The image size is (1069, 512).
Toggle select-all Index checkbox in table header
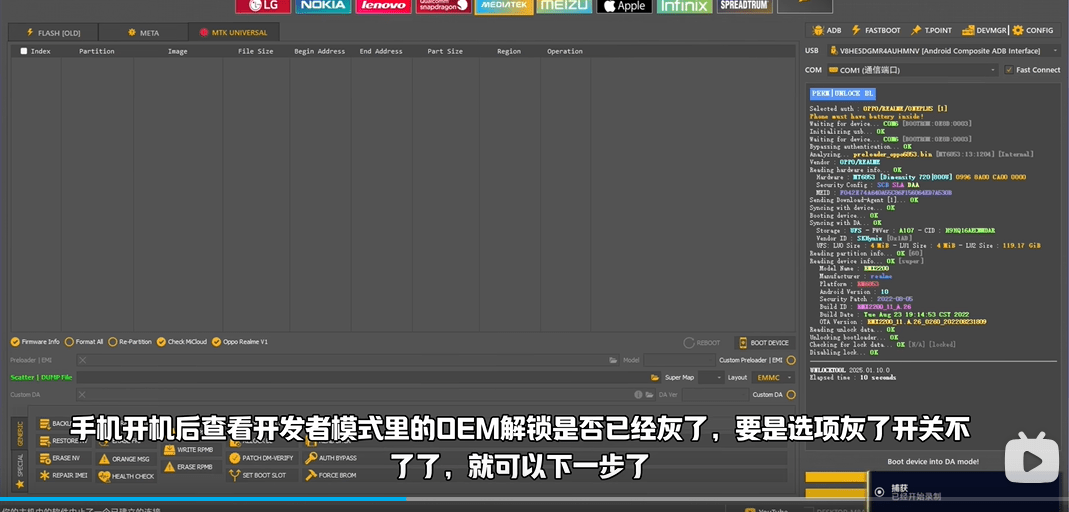pos(24,51)
